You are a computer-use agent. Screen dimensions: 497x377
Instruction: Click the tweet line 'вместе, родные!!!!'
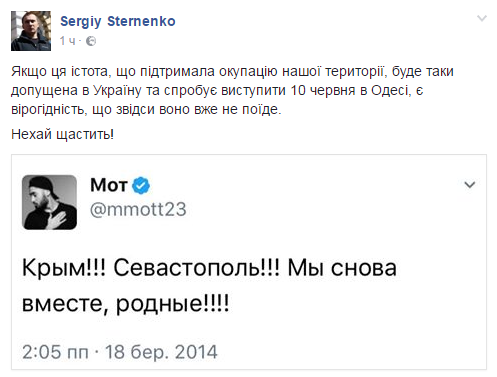tap(126, 304)
